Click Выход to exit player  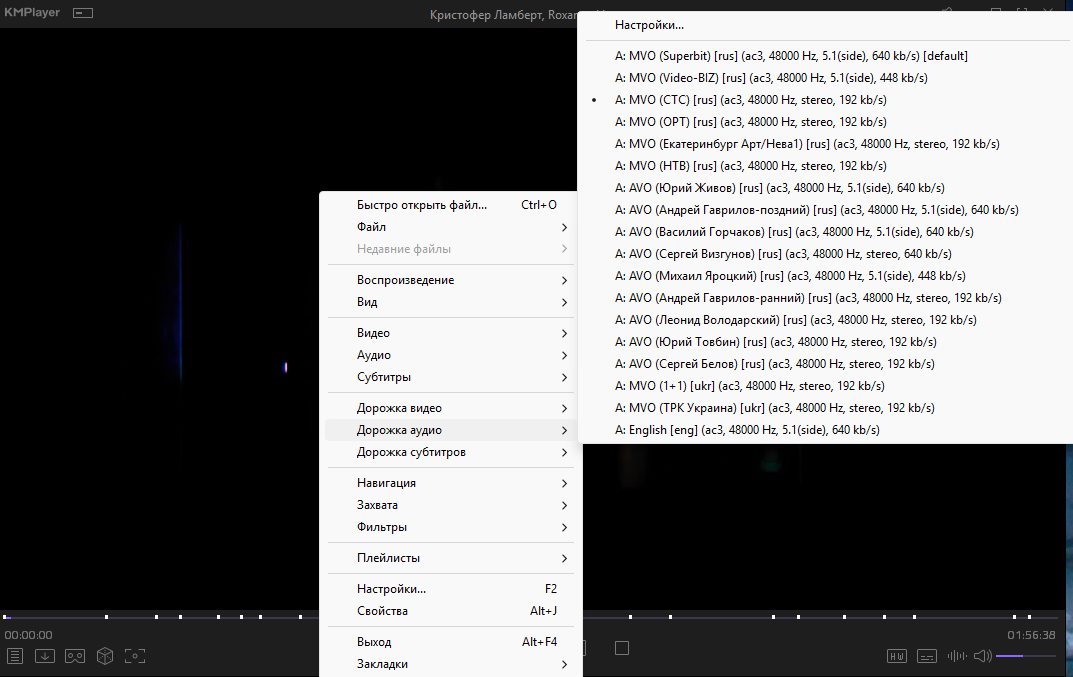tap(451, 641)
